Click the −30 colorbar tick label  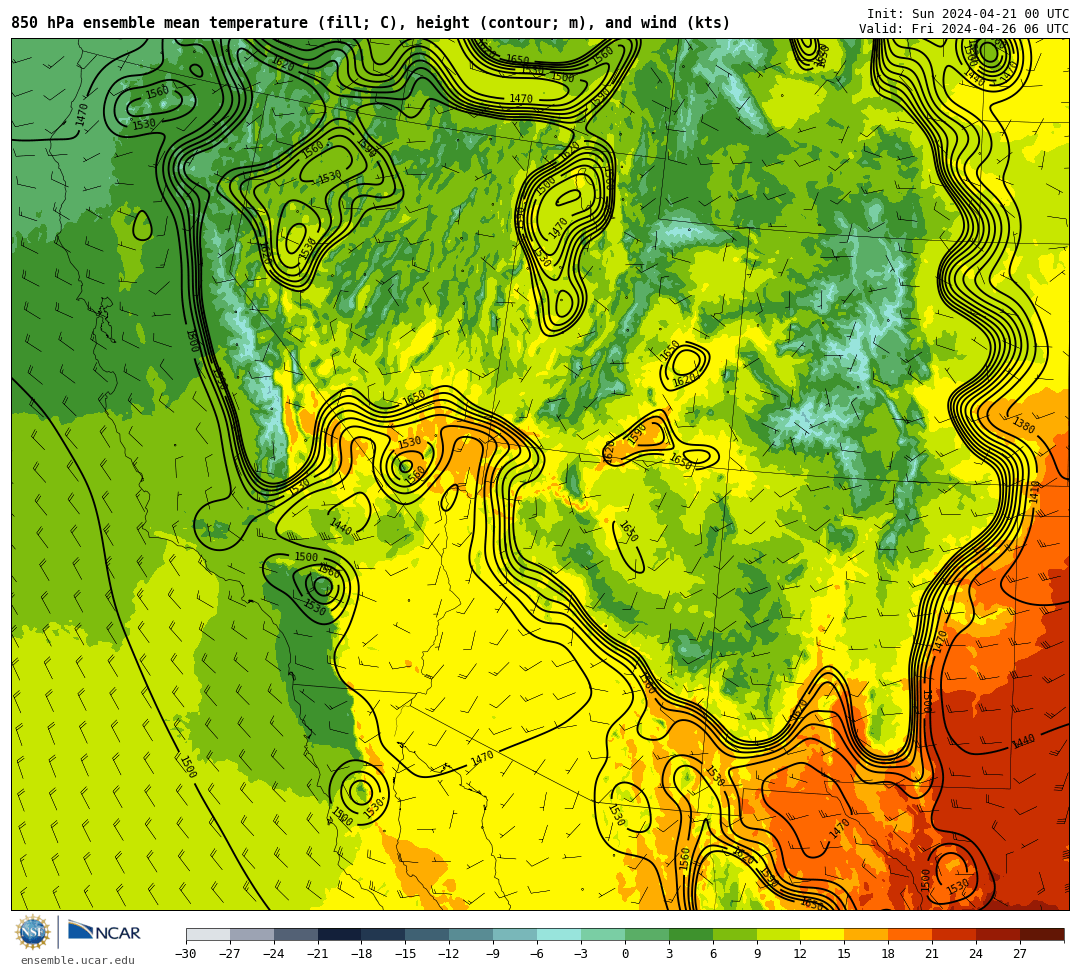coord(186,954)
